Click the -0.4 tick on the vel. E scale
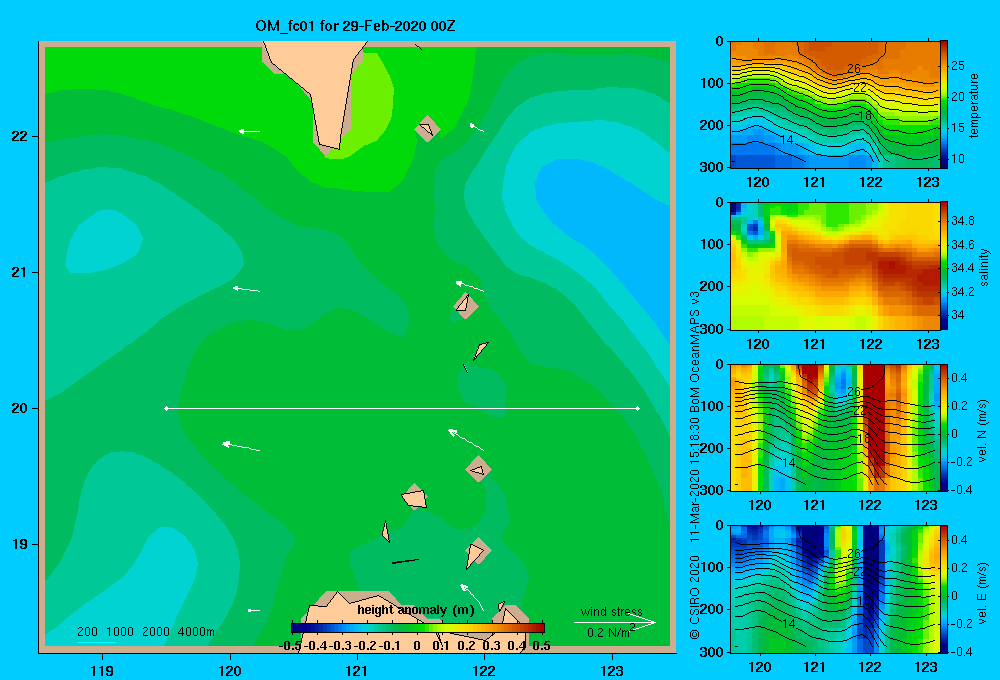The width and height of the screenshot is (1000, 680). [961, 651]
